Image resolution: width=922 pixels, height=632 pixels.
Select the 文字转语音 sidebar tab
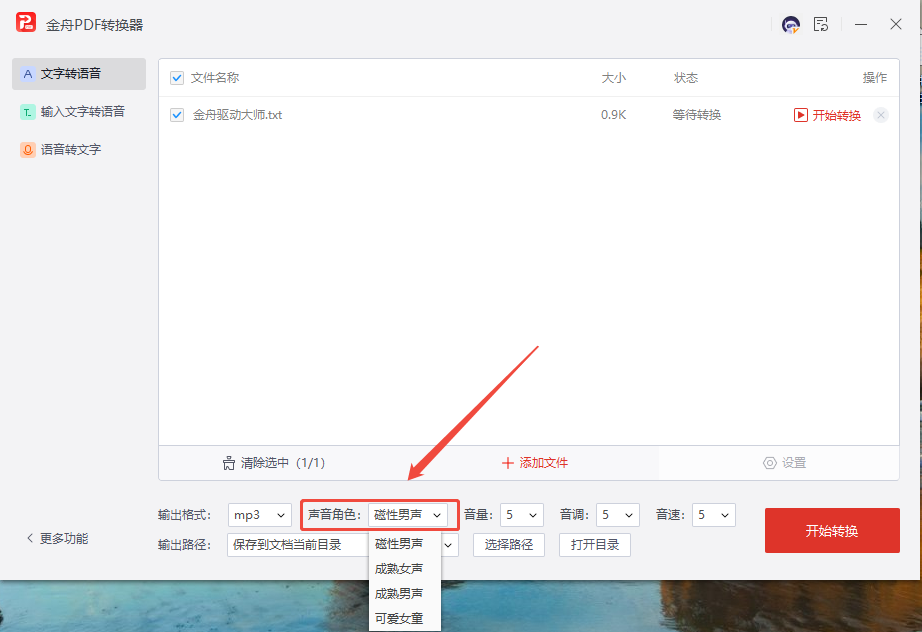[x=79, y=73]
